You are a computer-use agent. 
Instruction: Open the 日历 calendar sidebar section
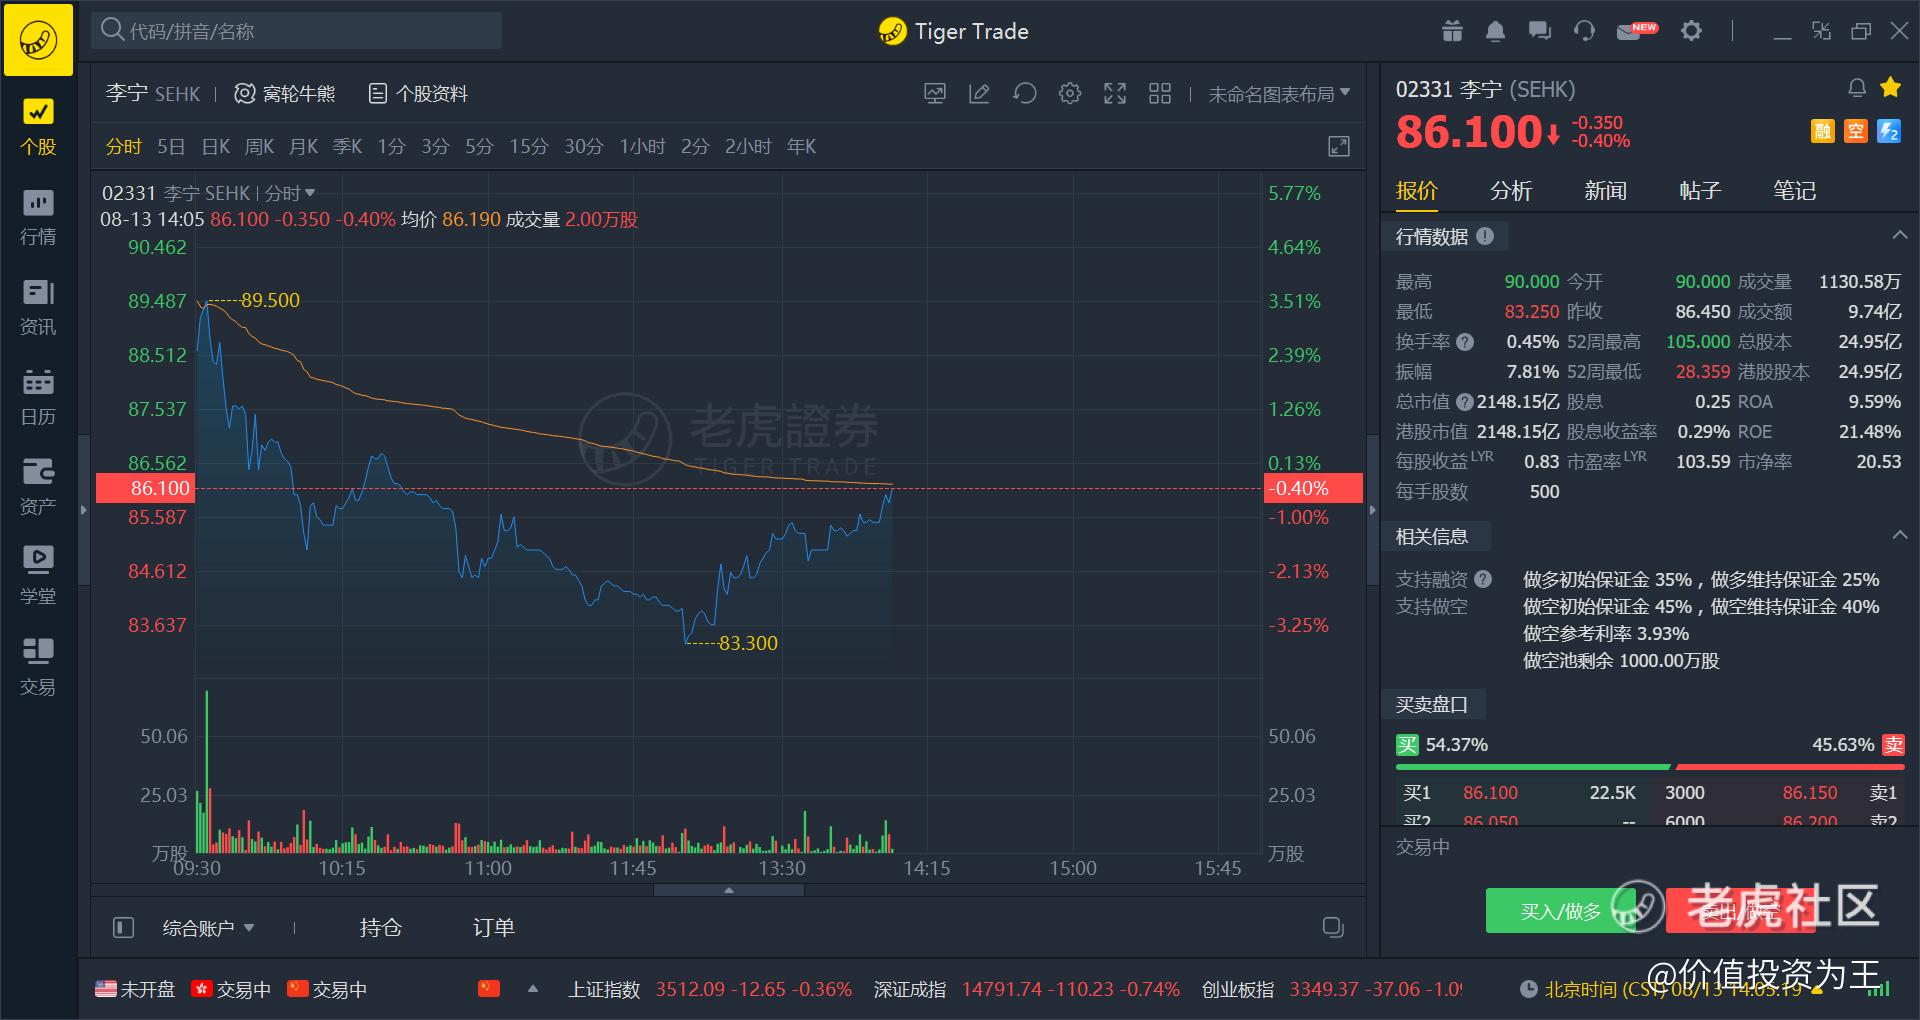coord(38,397)
